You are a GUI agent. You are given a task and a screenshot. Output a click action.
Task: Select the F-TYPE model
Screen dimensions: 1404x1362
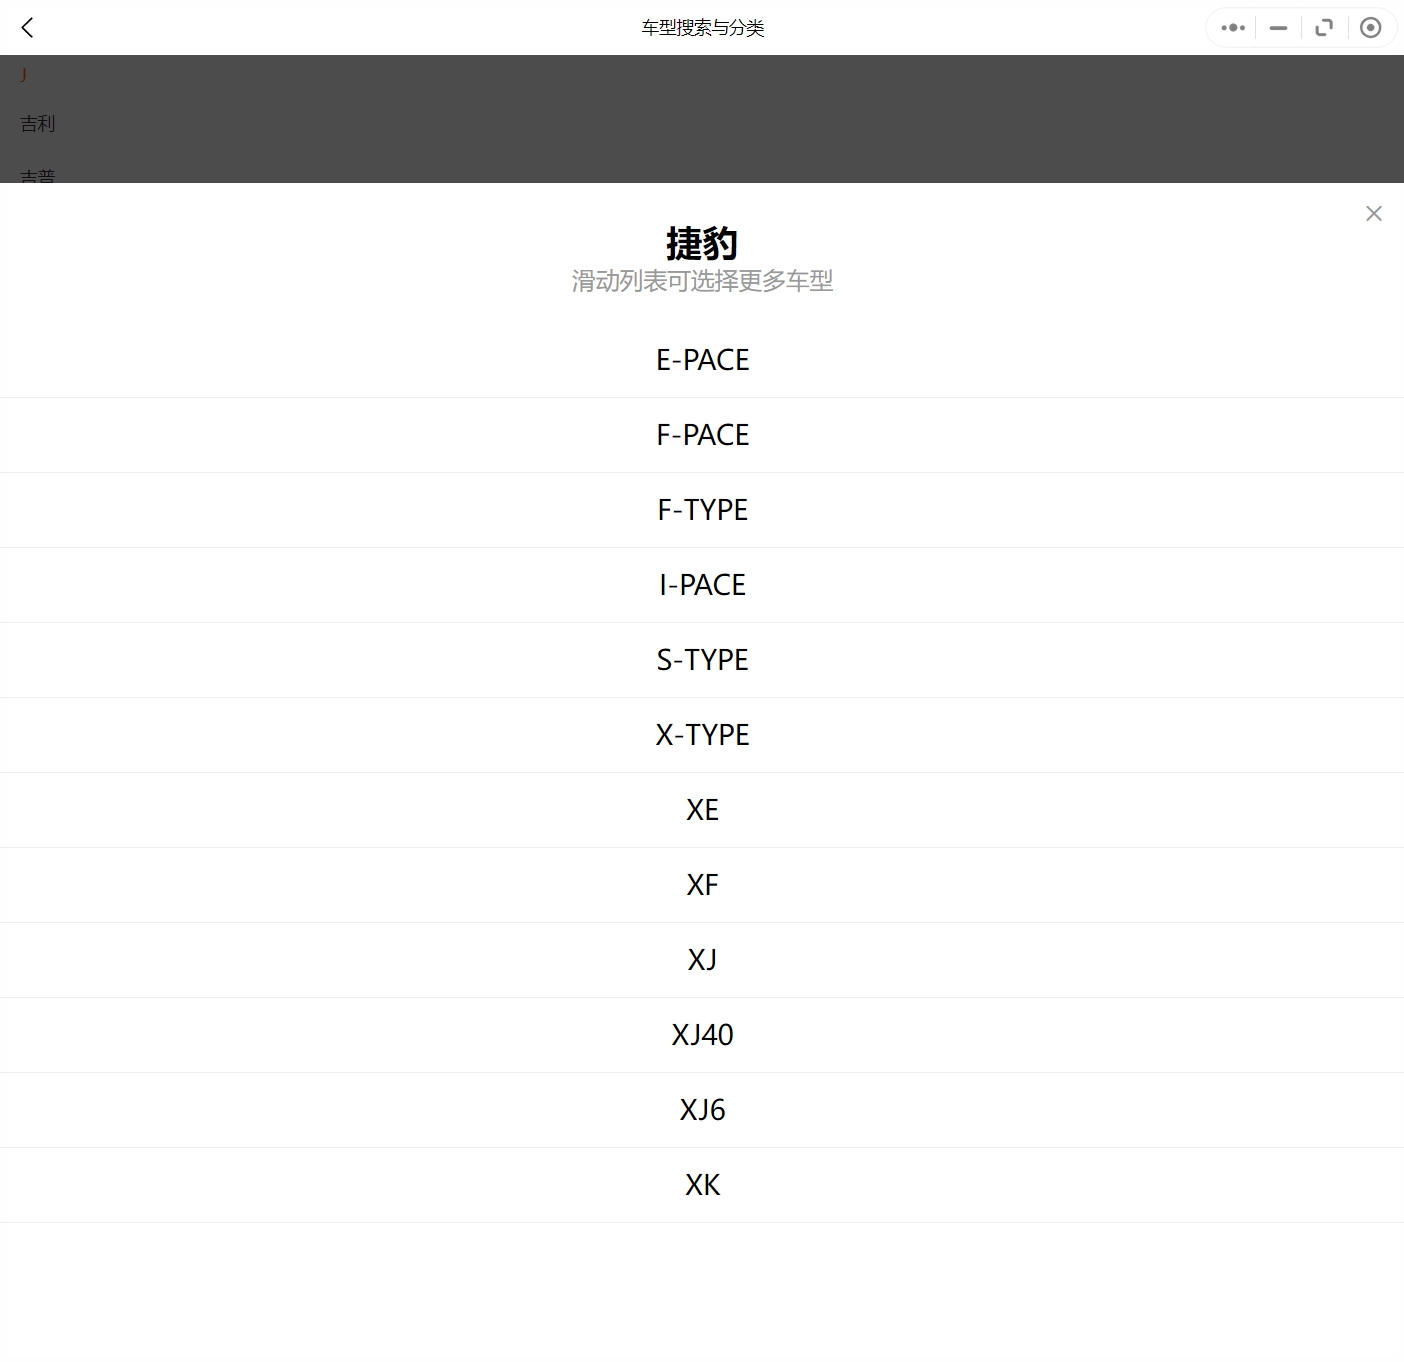click(702, 510)
